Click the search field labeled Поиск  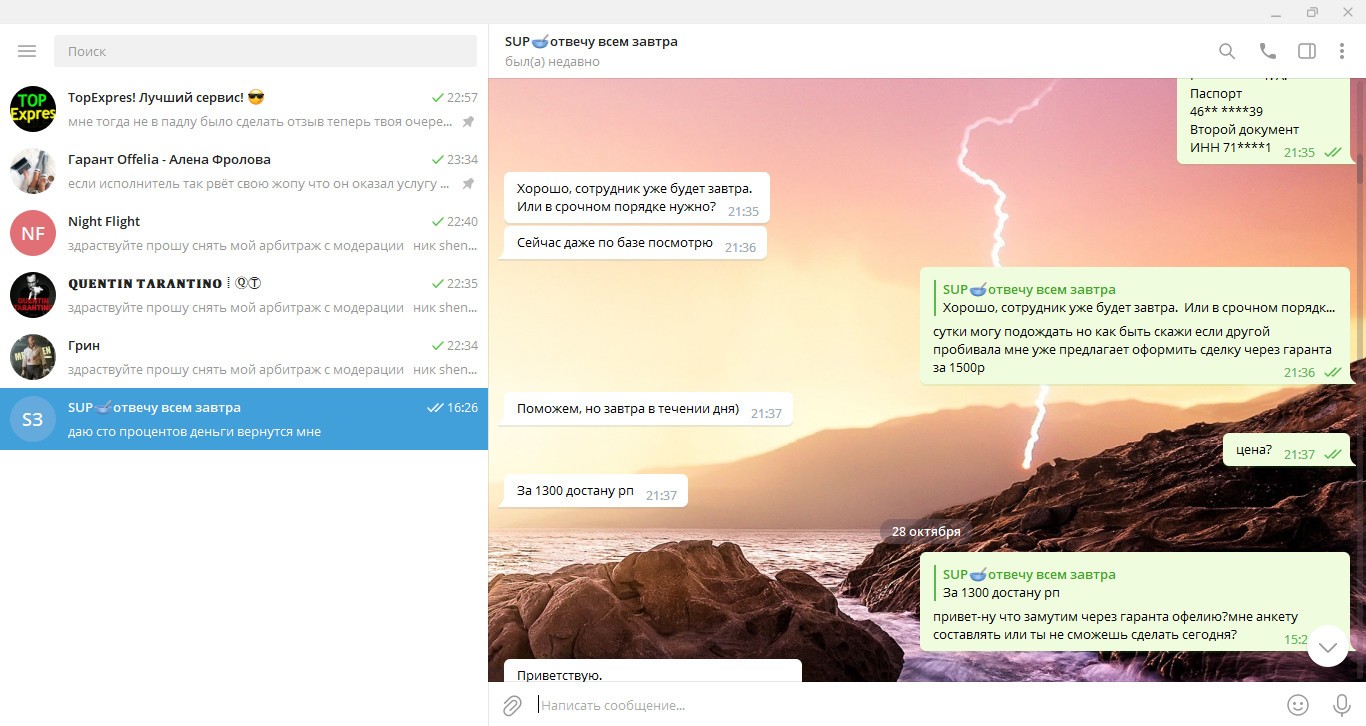[x=265, y=51]
